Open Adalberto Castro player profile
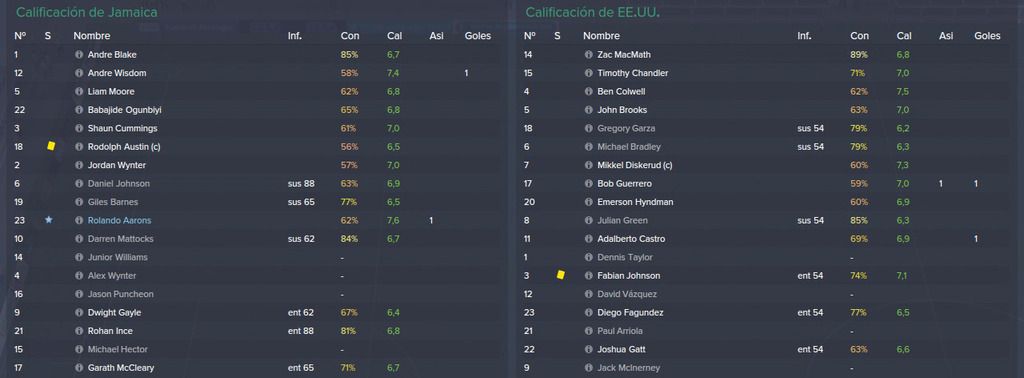The image size is (1024, 378). 631,239
